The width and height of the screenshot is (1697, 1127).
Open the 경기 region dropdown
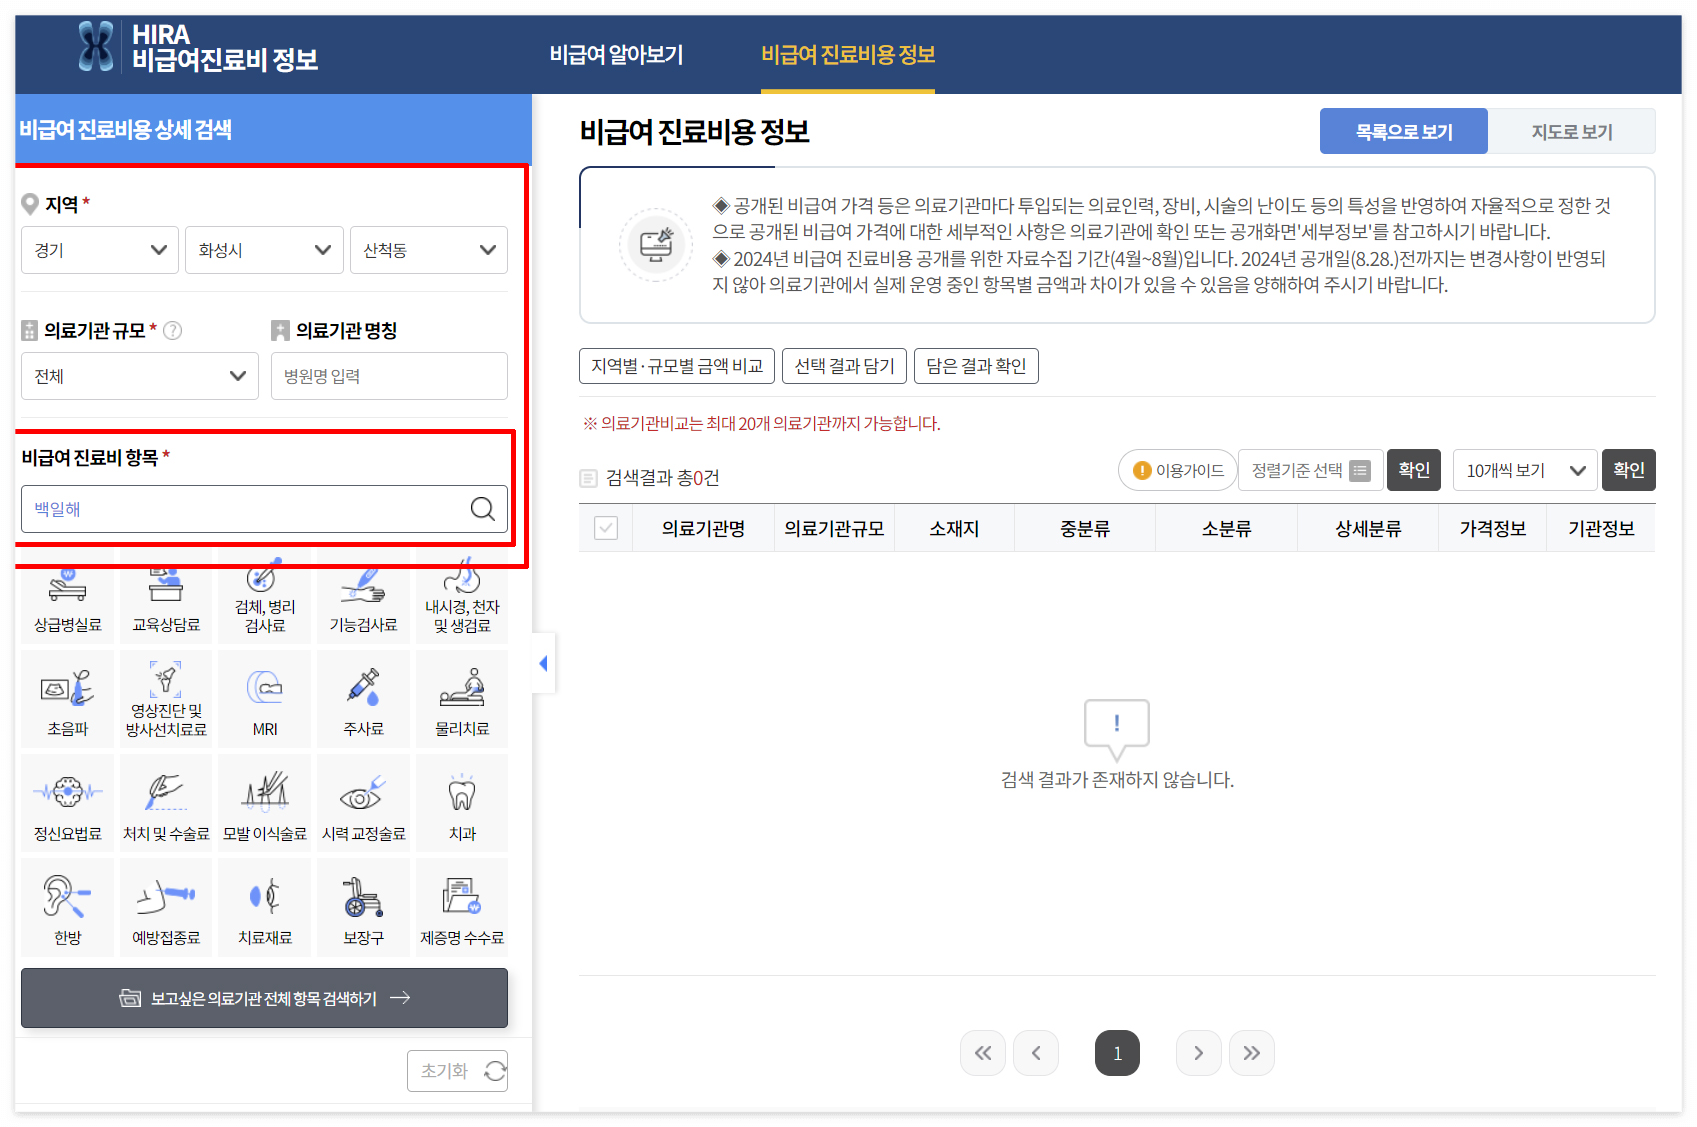99,250
